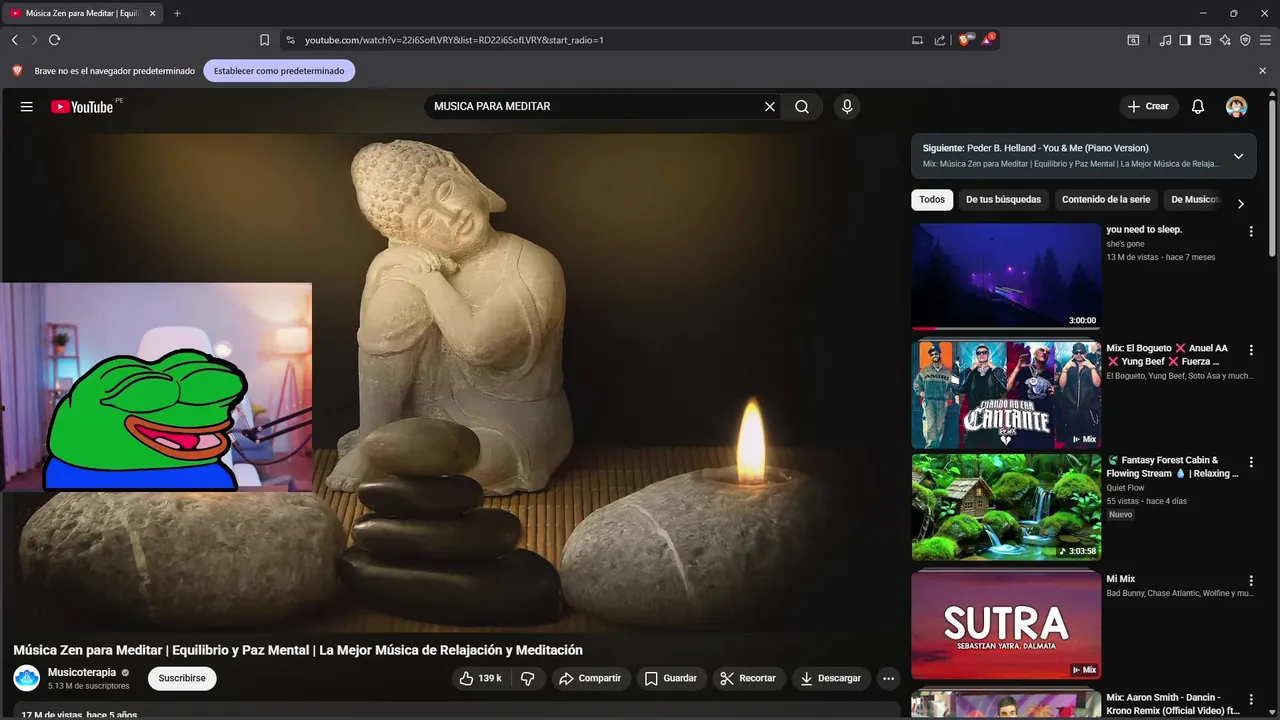This screenshot has width=1280, height=720.
Task: Save the video with Guardar
Action: [x=671, y=678]
